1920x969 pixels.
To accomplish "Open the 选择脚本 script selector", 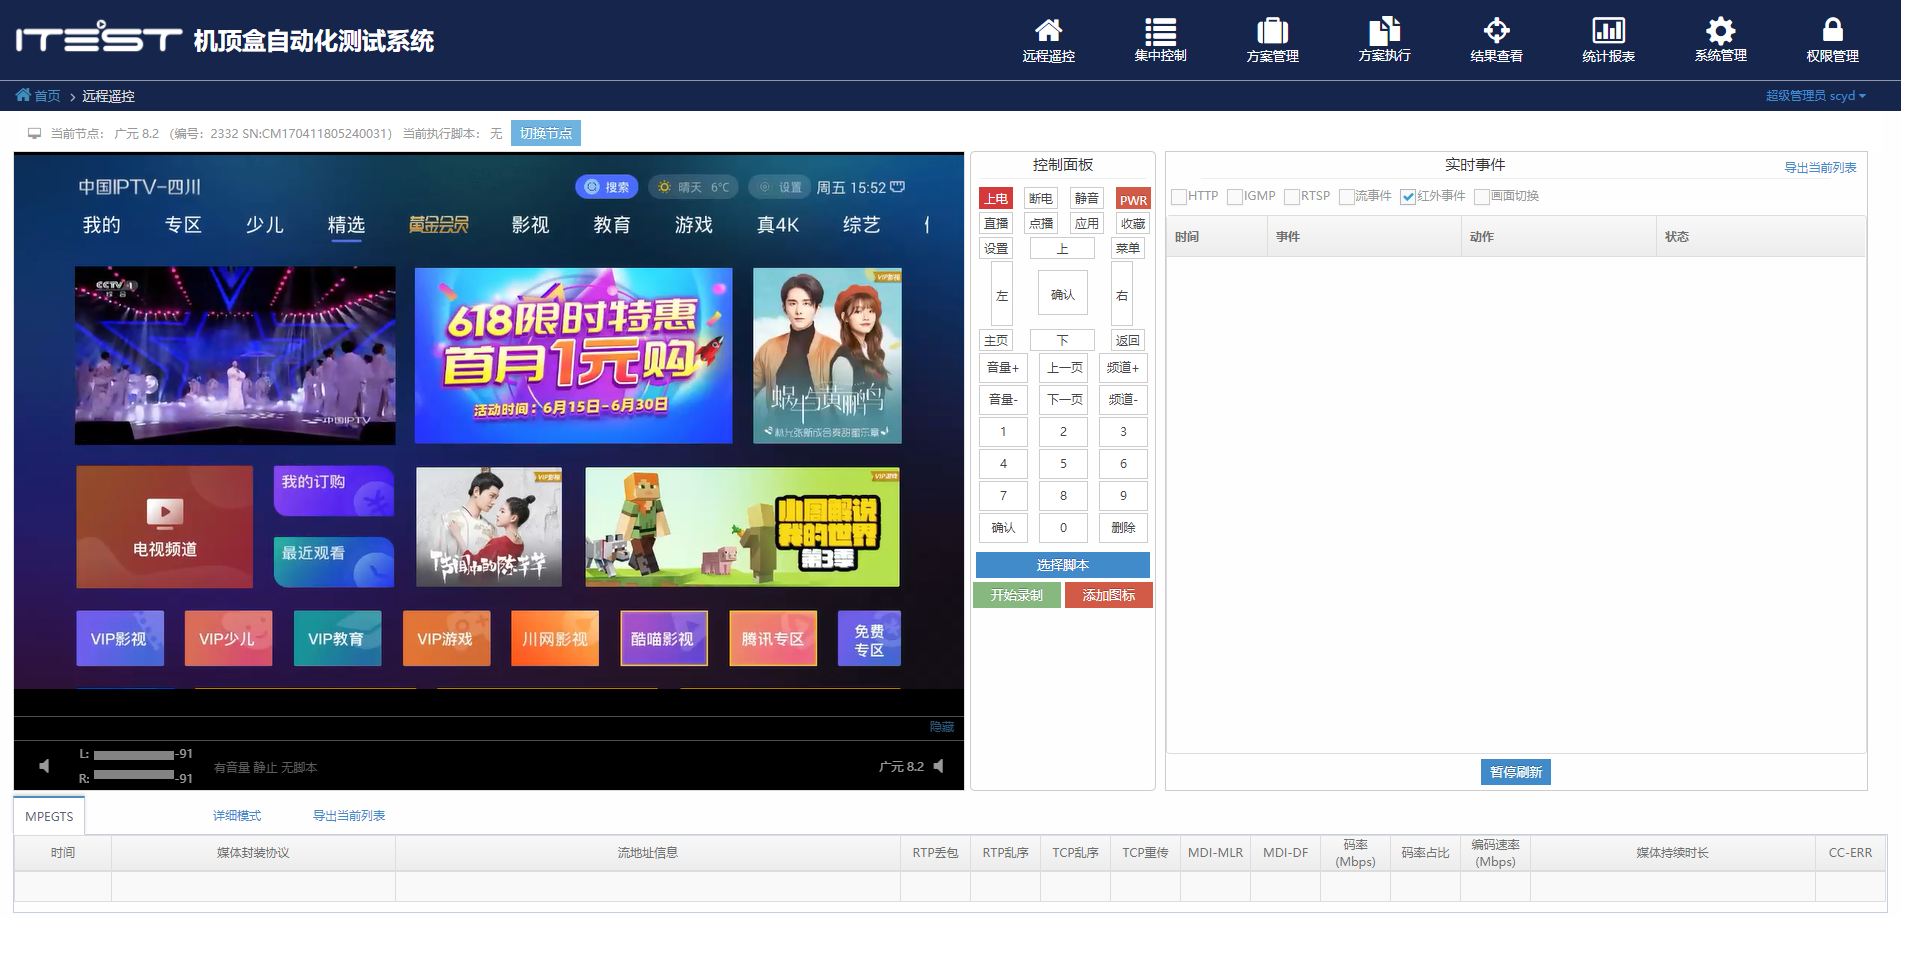I will click(x=1062, y=565).
